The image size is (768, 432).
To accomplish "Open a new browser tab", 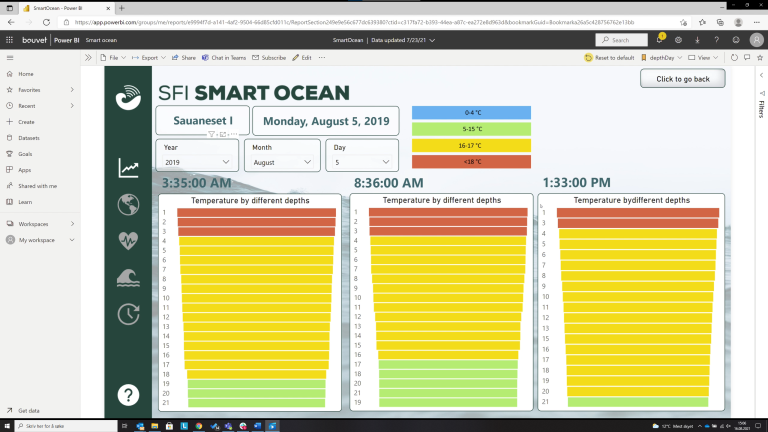I will tap(122, 8).
